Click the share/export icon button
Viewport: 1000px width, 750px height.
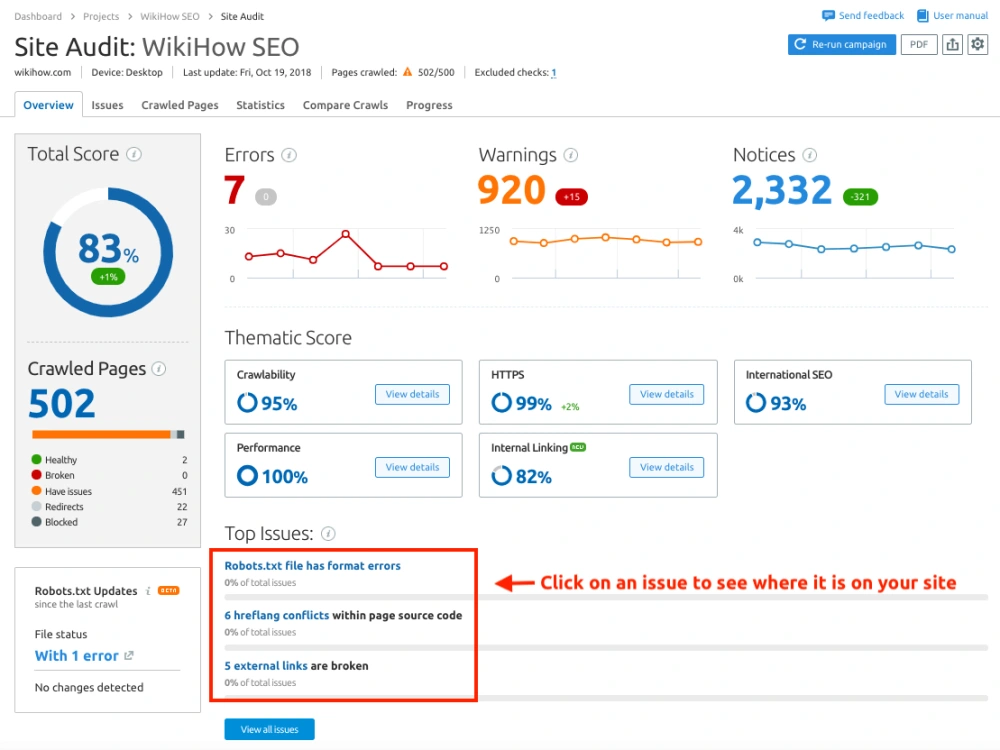952,45
